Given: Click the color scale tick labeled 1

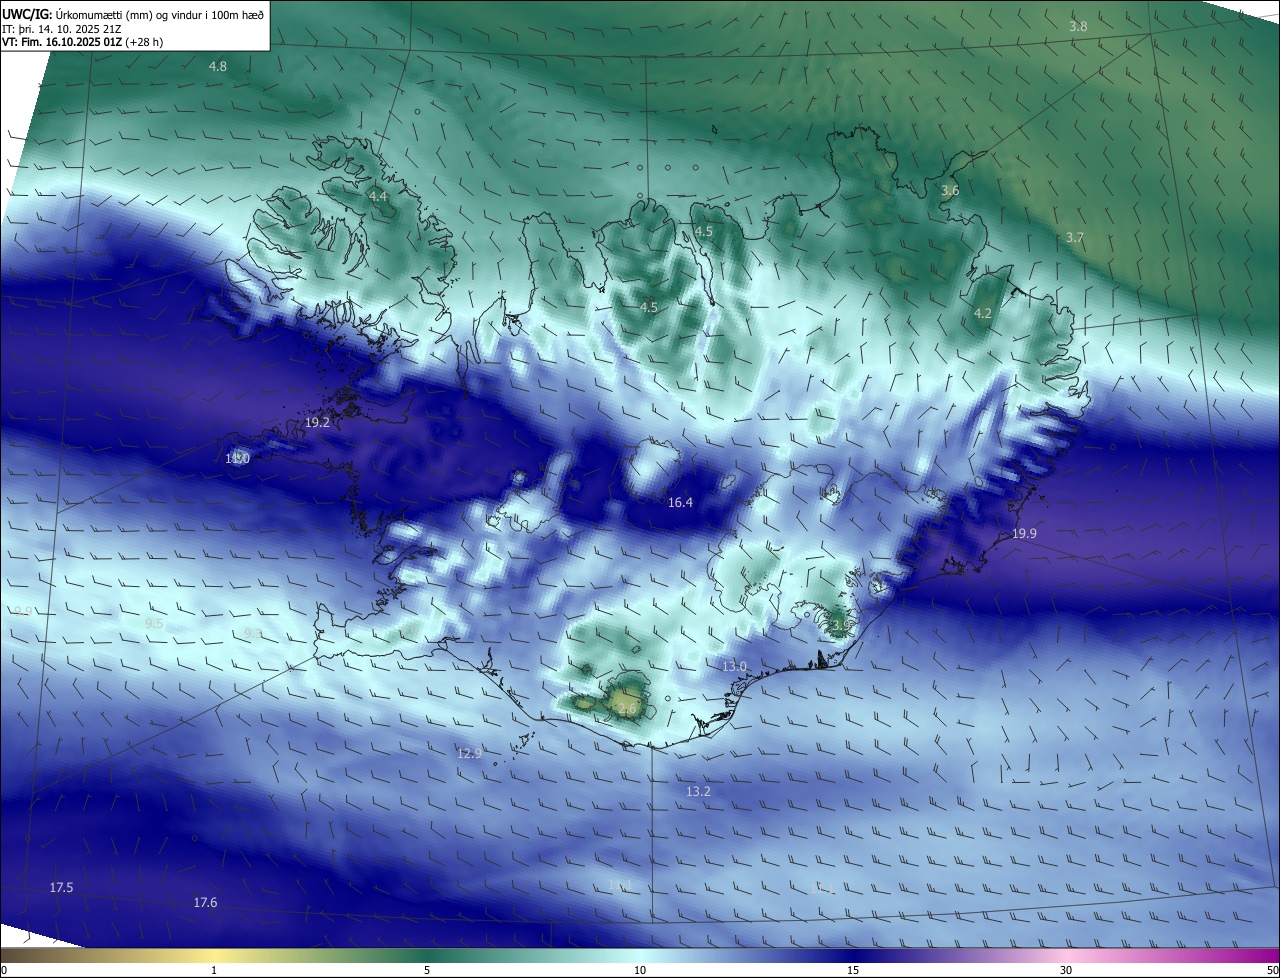Looking at the screenshot, I should pos(214,970).
